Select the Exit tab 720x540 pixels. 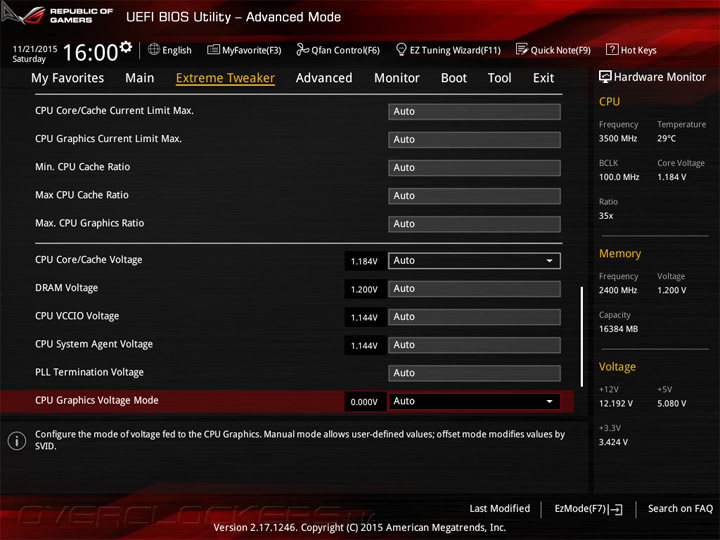544,78
